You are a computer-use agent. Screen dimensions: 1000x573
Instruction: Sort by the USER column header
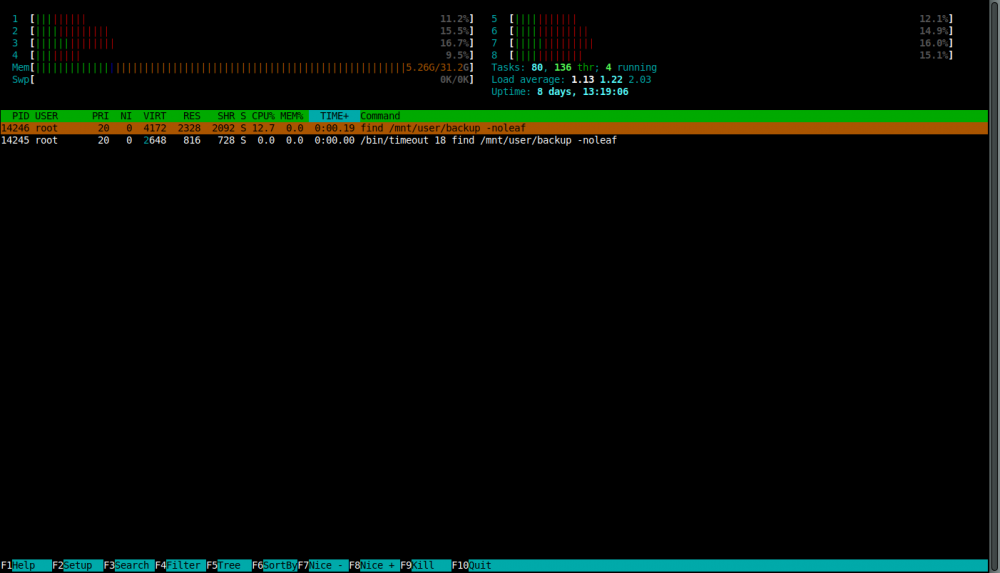47,116
